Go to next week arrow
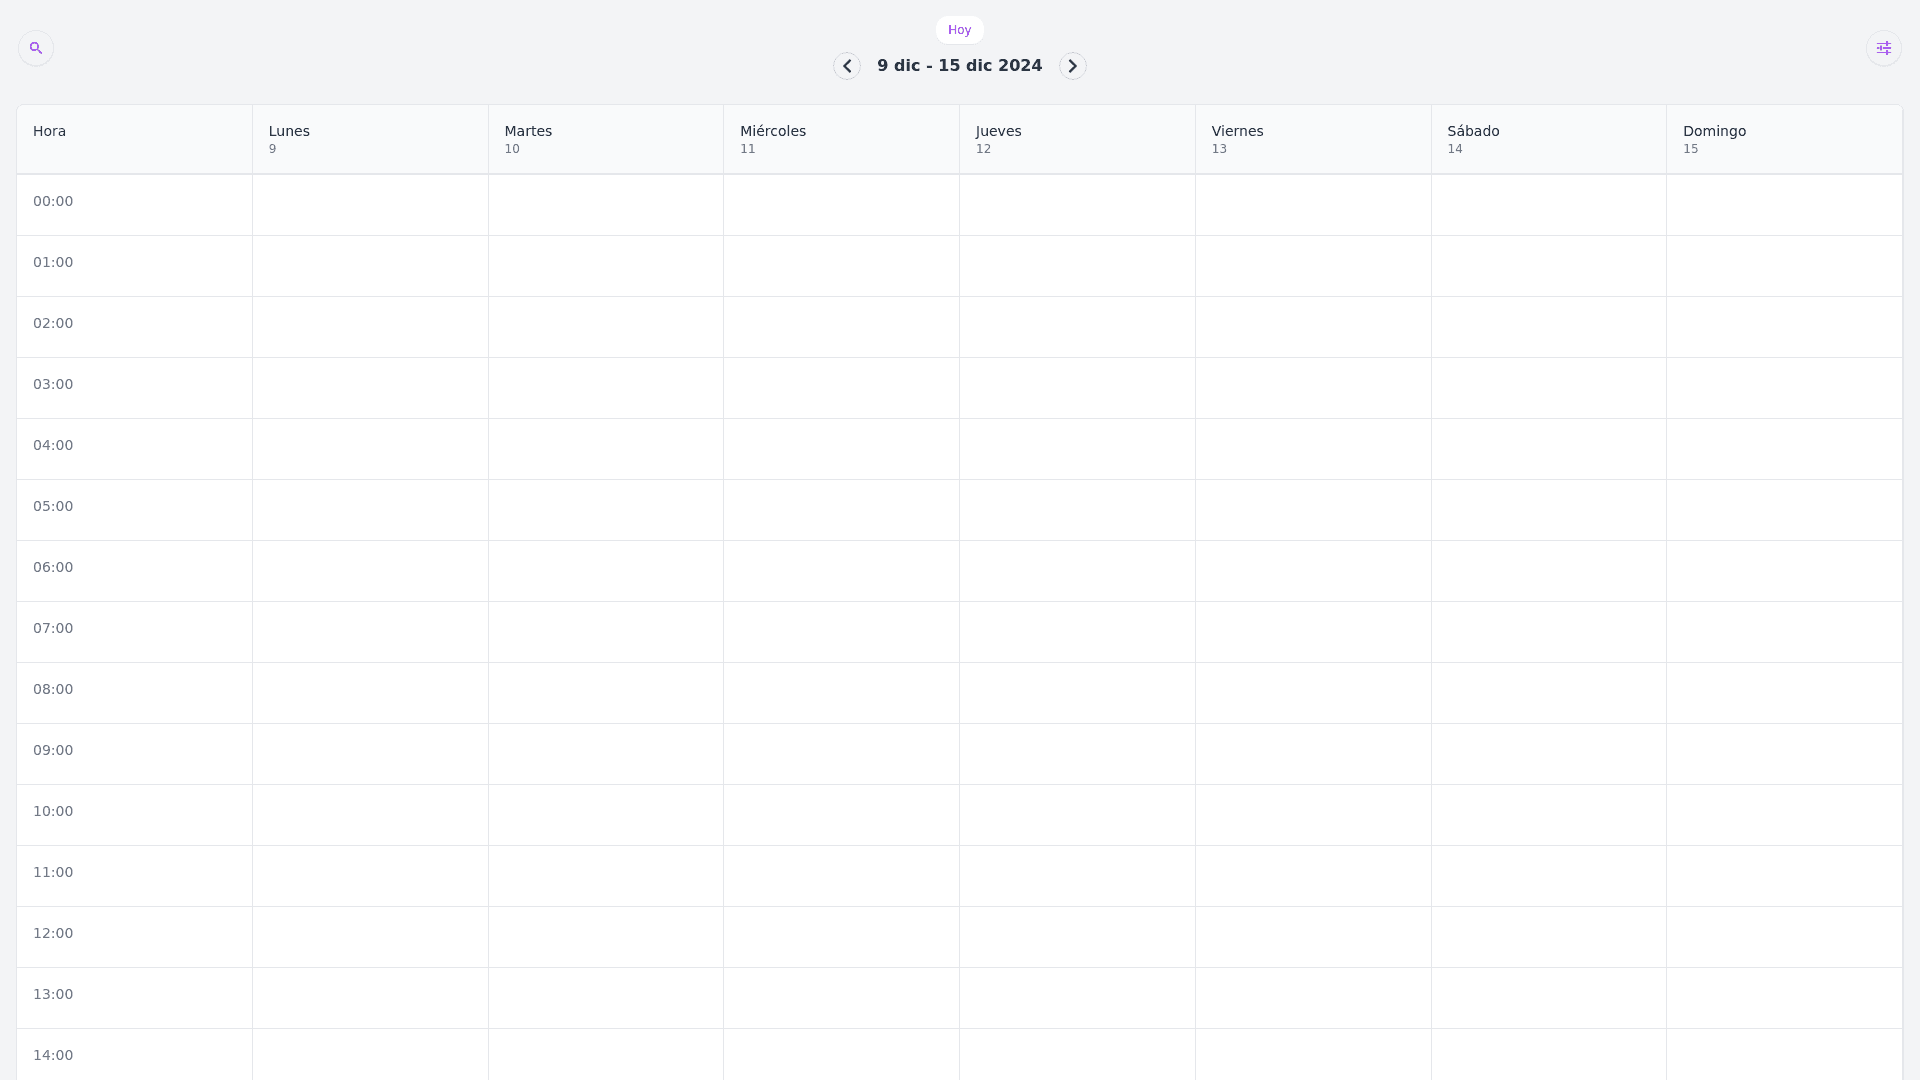This screenshot has width=1920, height=1080. [1072, 66]
